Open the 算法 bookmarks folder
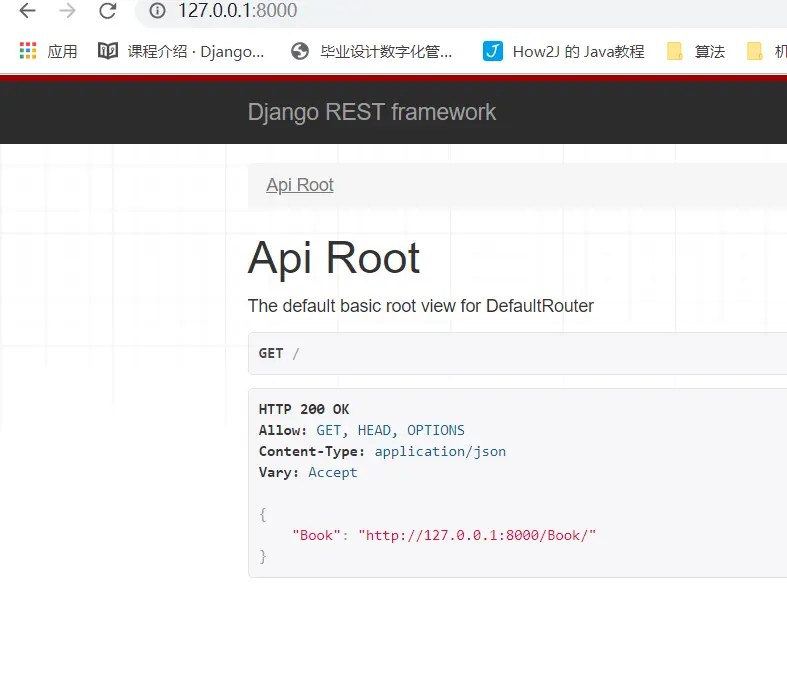787x679 pixels. pos(696,51)
